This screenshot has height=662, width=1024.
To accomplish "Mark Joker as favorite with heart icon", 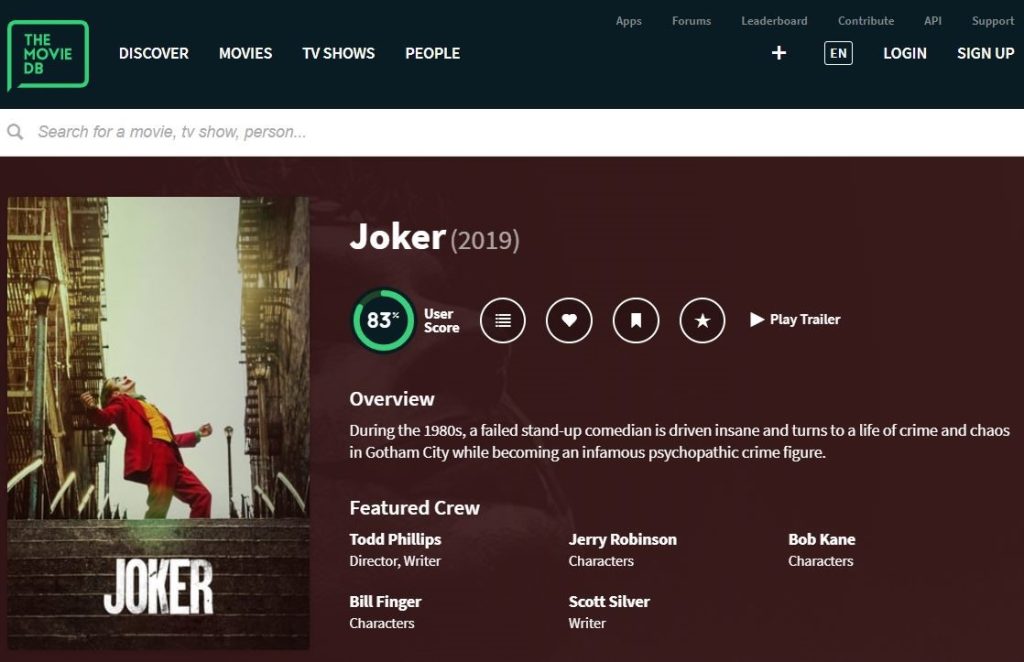I will pos(569,320).
